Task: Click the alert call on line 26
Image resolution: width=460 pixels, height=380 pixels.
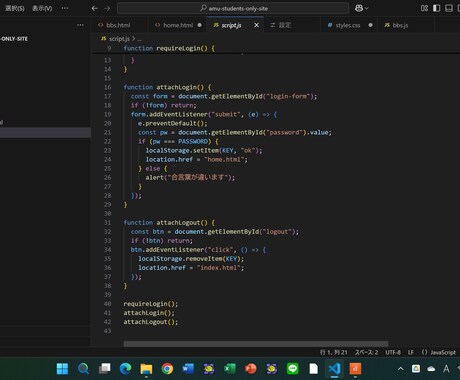Action: coord(154,177)
